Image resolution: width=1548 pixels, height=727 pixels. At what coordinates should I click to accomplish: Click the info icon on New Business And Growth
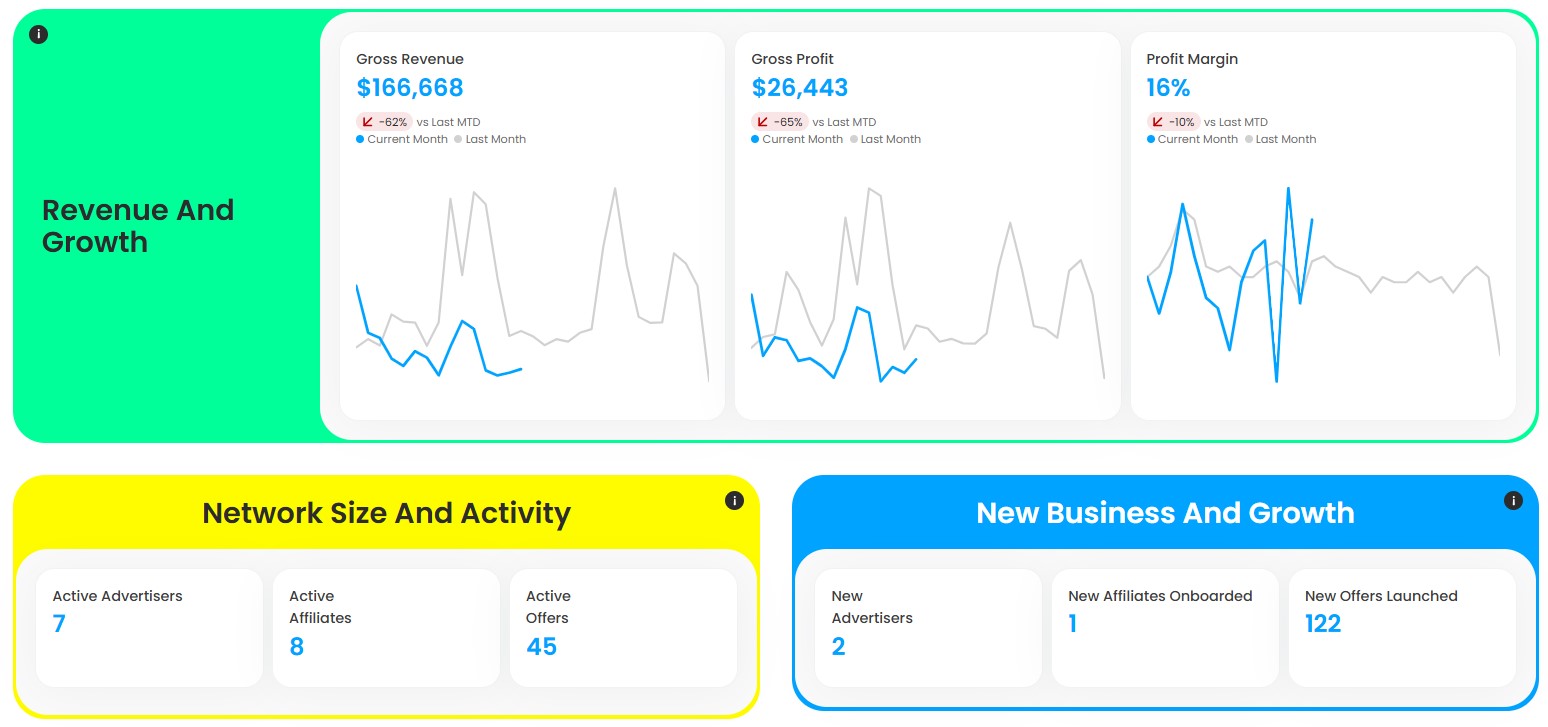tap(1513, 500)
